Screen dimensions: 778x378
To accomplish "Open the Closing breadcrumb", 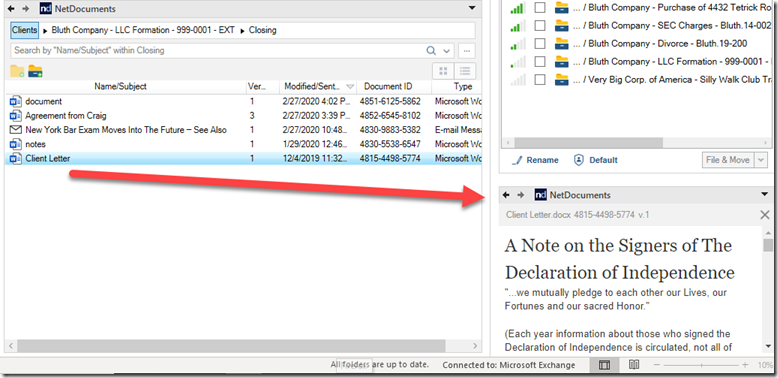I will [x=262, y=30].
